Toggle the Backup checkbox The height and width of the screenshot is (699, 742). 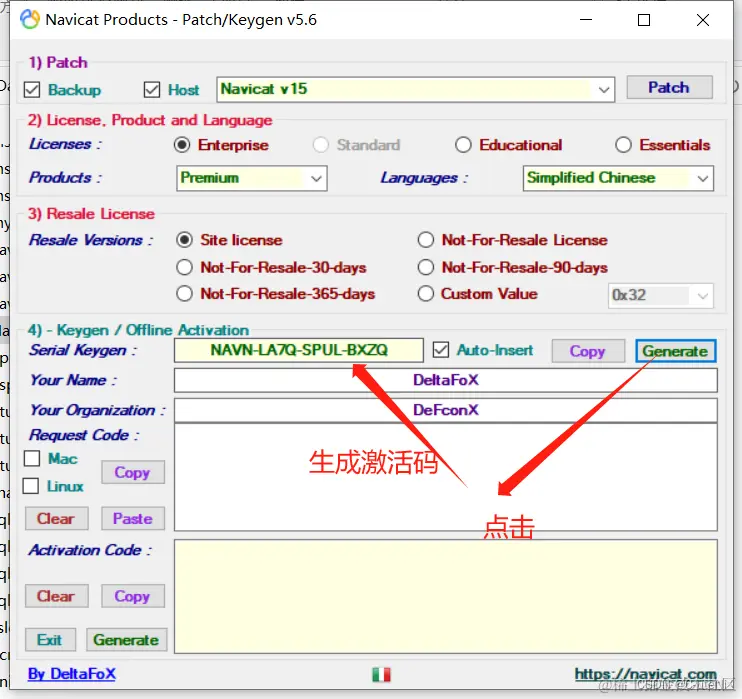tap(32, 89)
